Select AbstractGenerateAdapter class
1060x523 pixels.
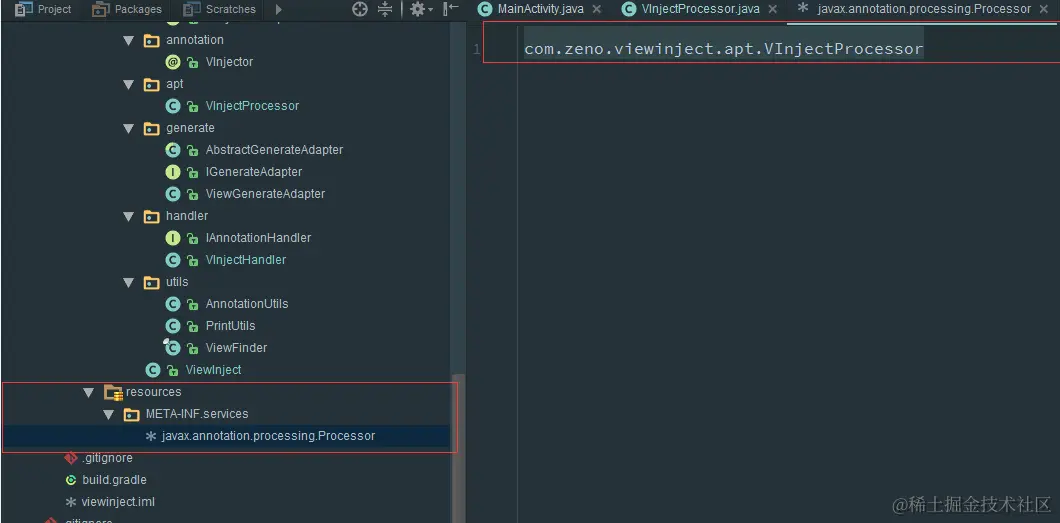point(274,150)
